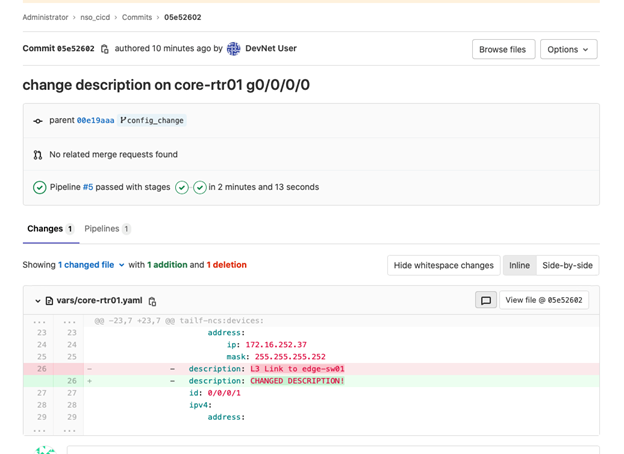The height and width of the screenshot is (454, 624).
Task: Copy commit SHA icon next to 05e52602
Action: pyautogui.click(x=105, y=49)
